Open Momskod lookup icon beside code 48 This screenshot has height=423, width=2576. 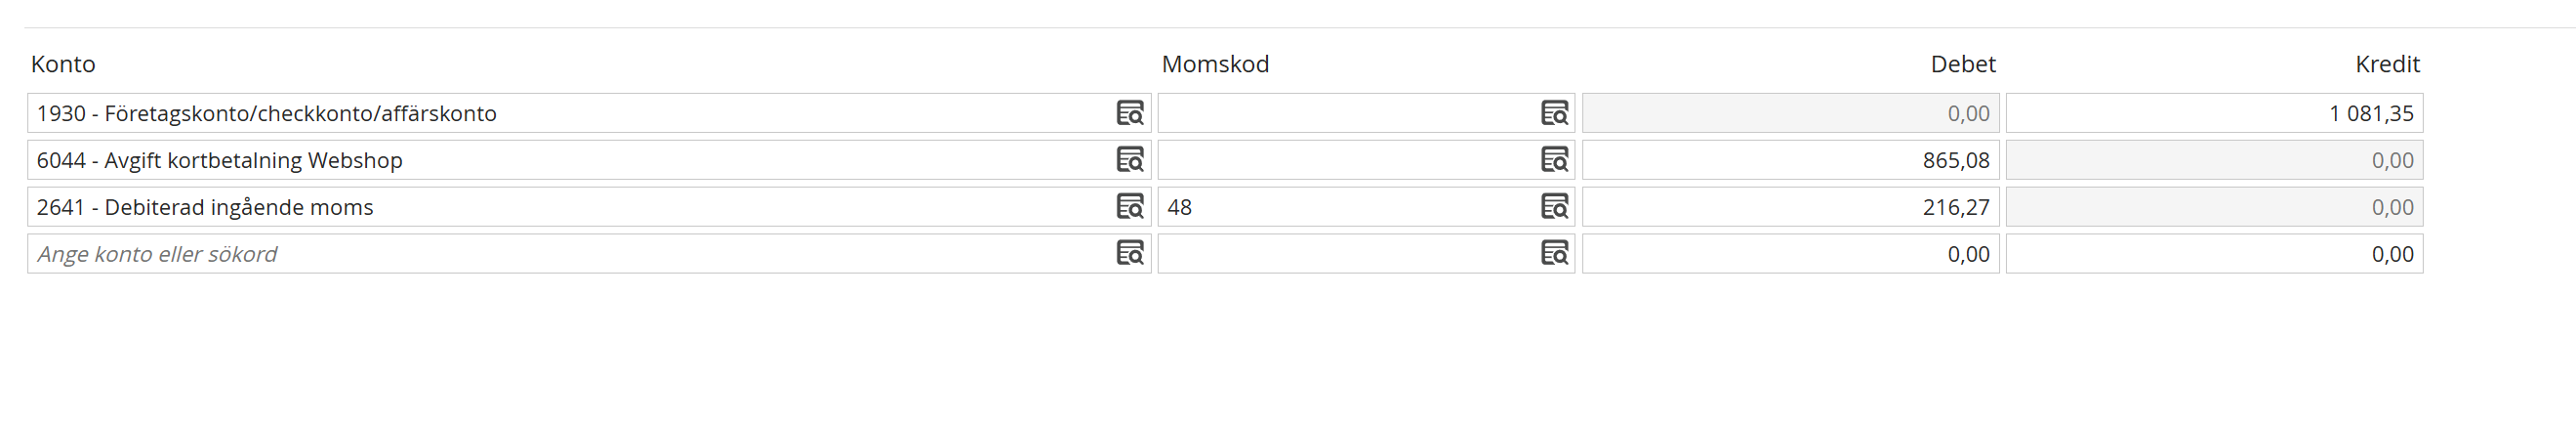click(x=1555, y=207)
